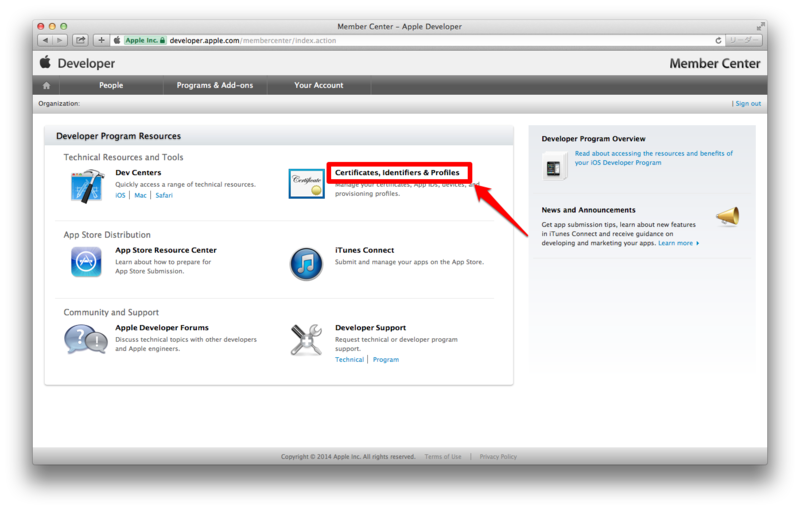Open the Dev Centers Xcode hammer icon
This screenshot has width=800, height=510.
[x=86, y=186]
